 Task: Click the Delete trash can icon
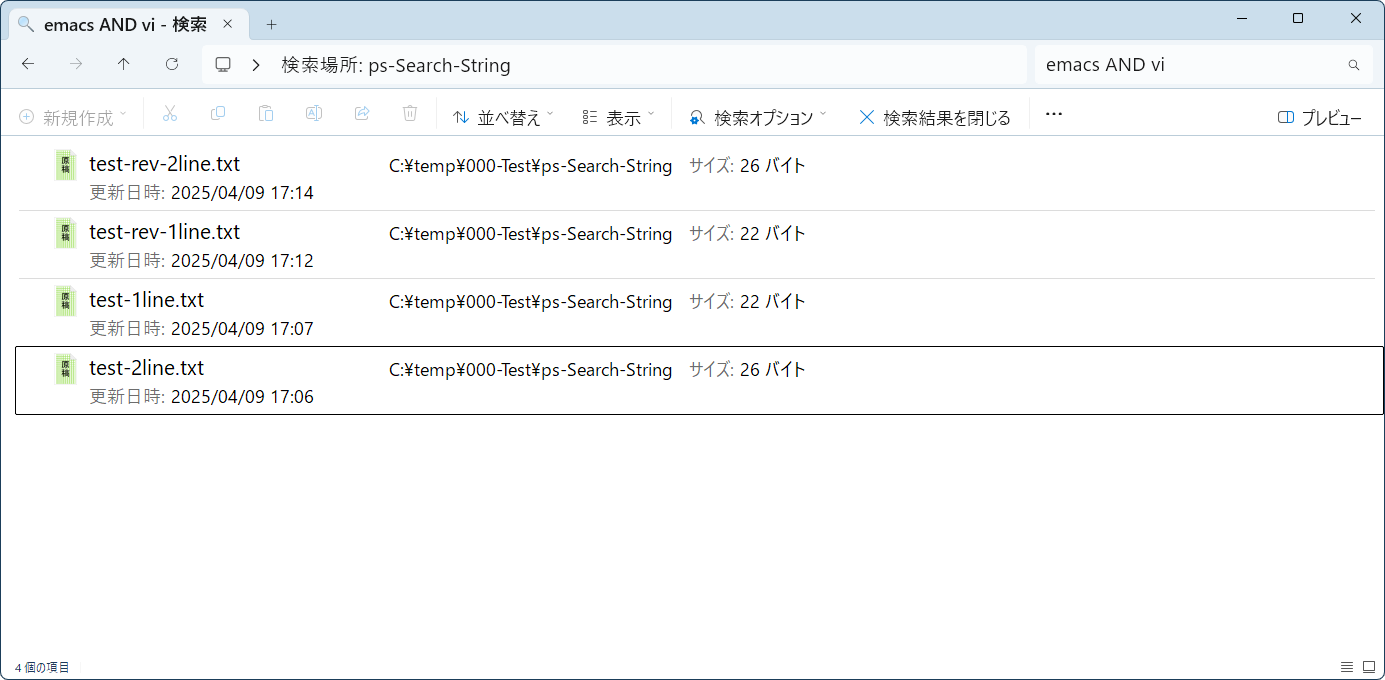click(x=410, y=114)
